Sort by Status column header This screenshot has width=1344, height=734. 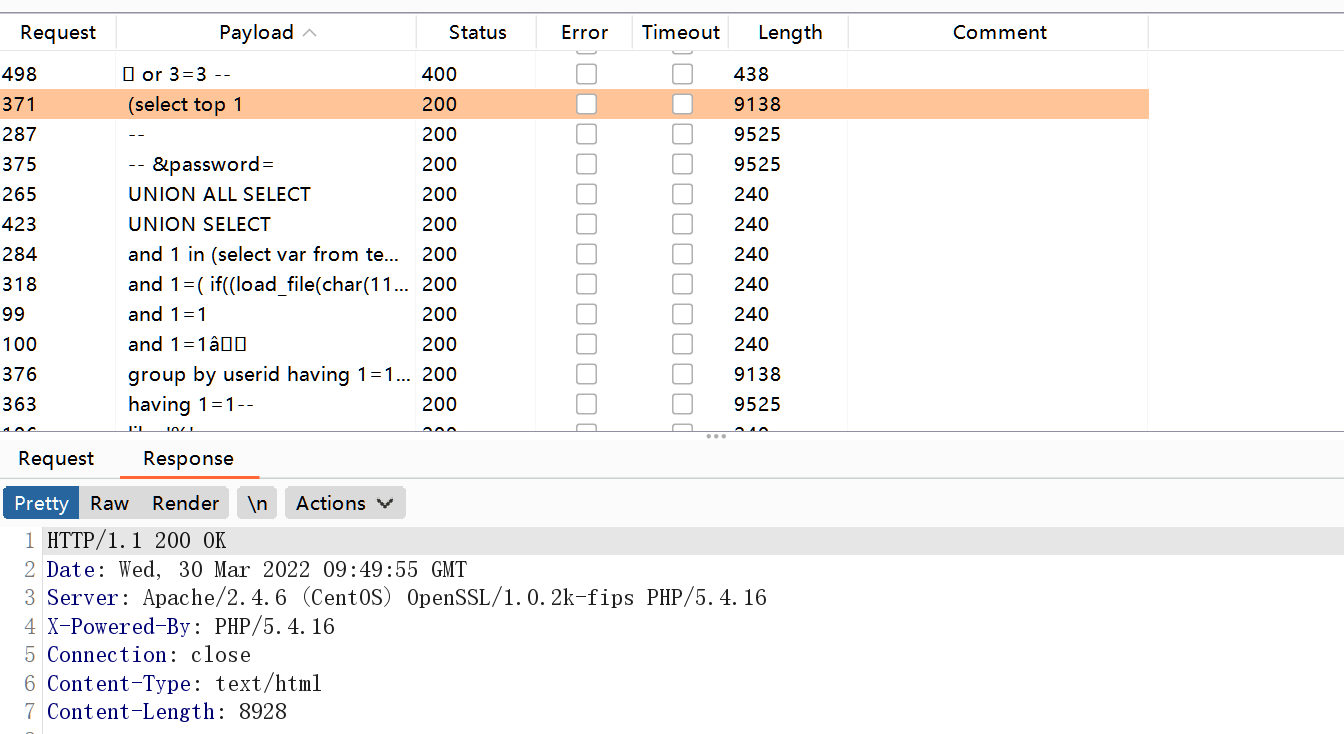coord(477,32)
